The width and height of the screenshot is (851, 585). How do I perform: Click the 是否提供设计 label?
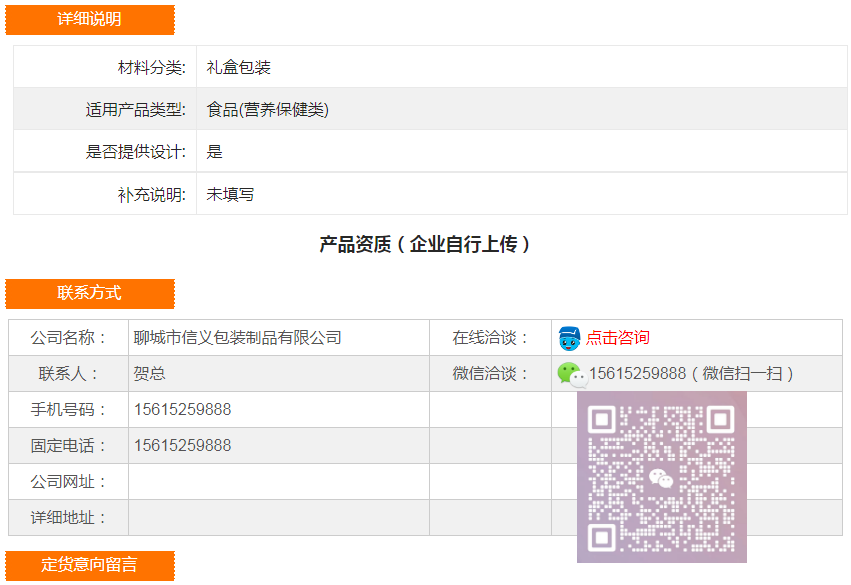coord(136,152)
